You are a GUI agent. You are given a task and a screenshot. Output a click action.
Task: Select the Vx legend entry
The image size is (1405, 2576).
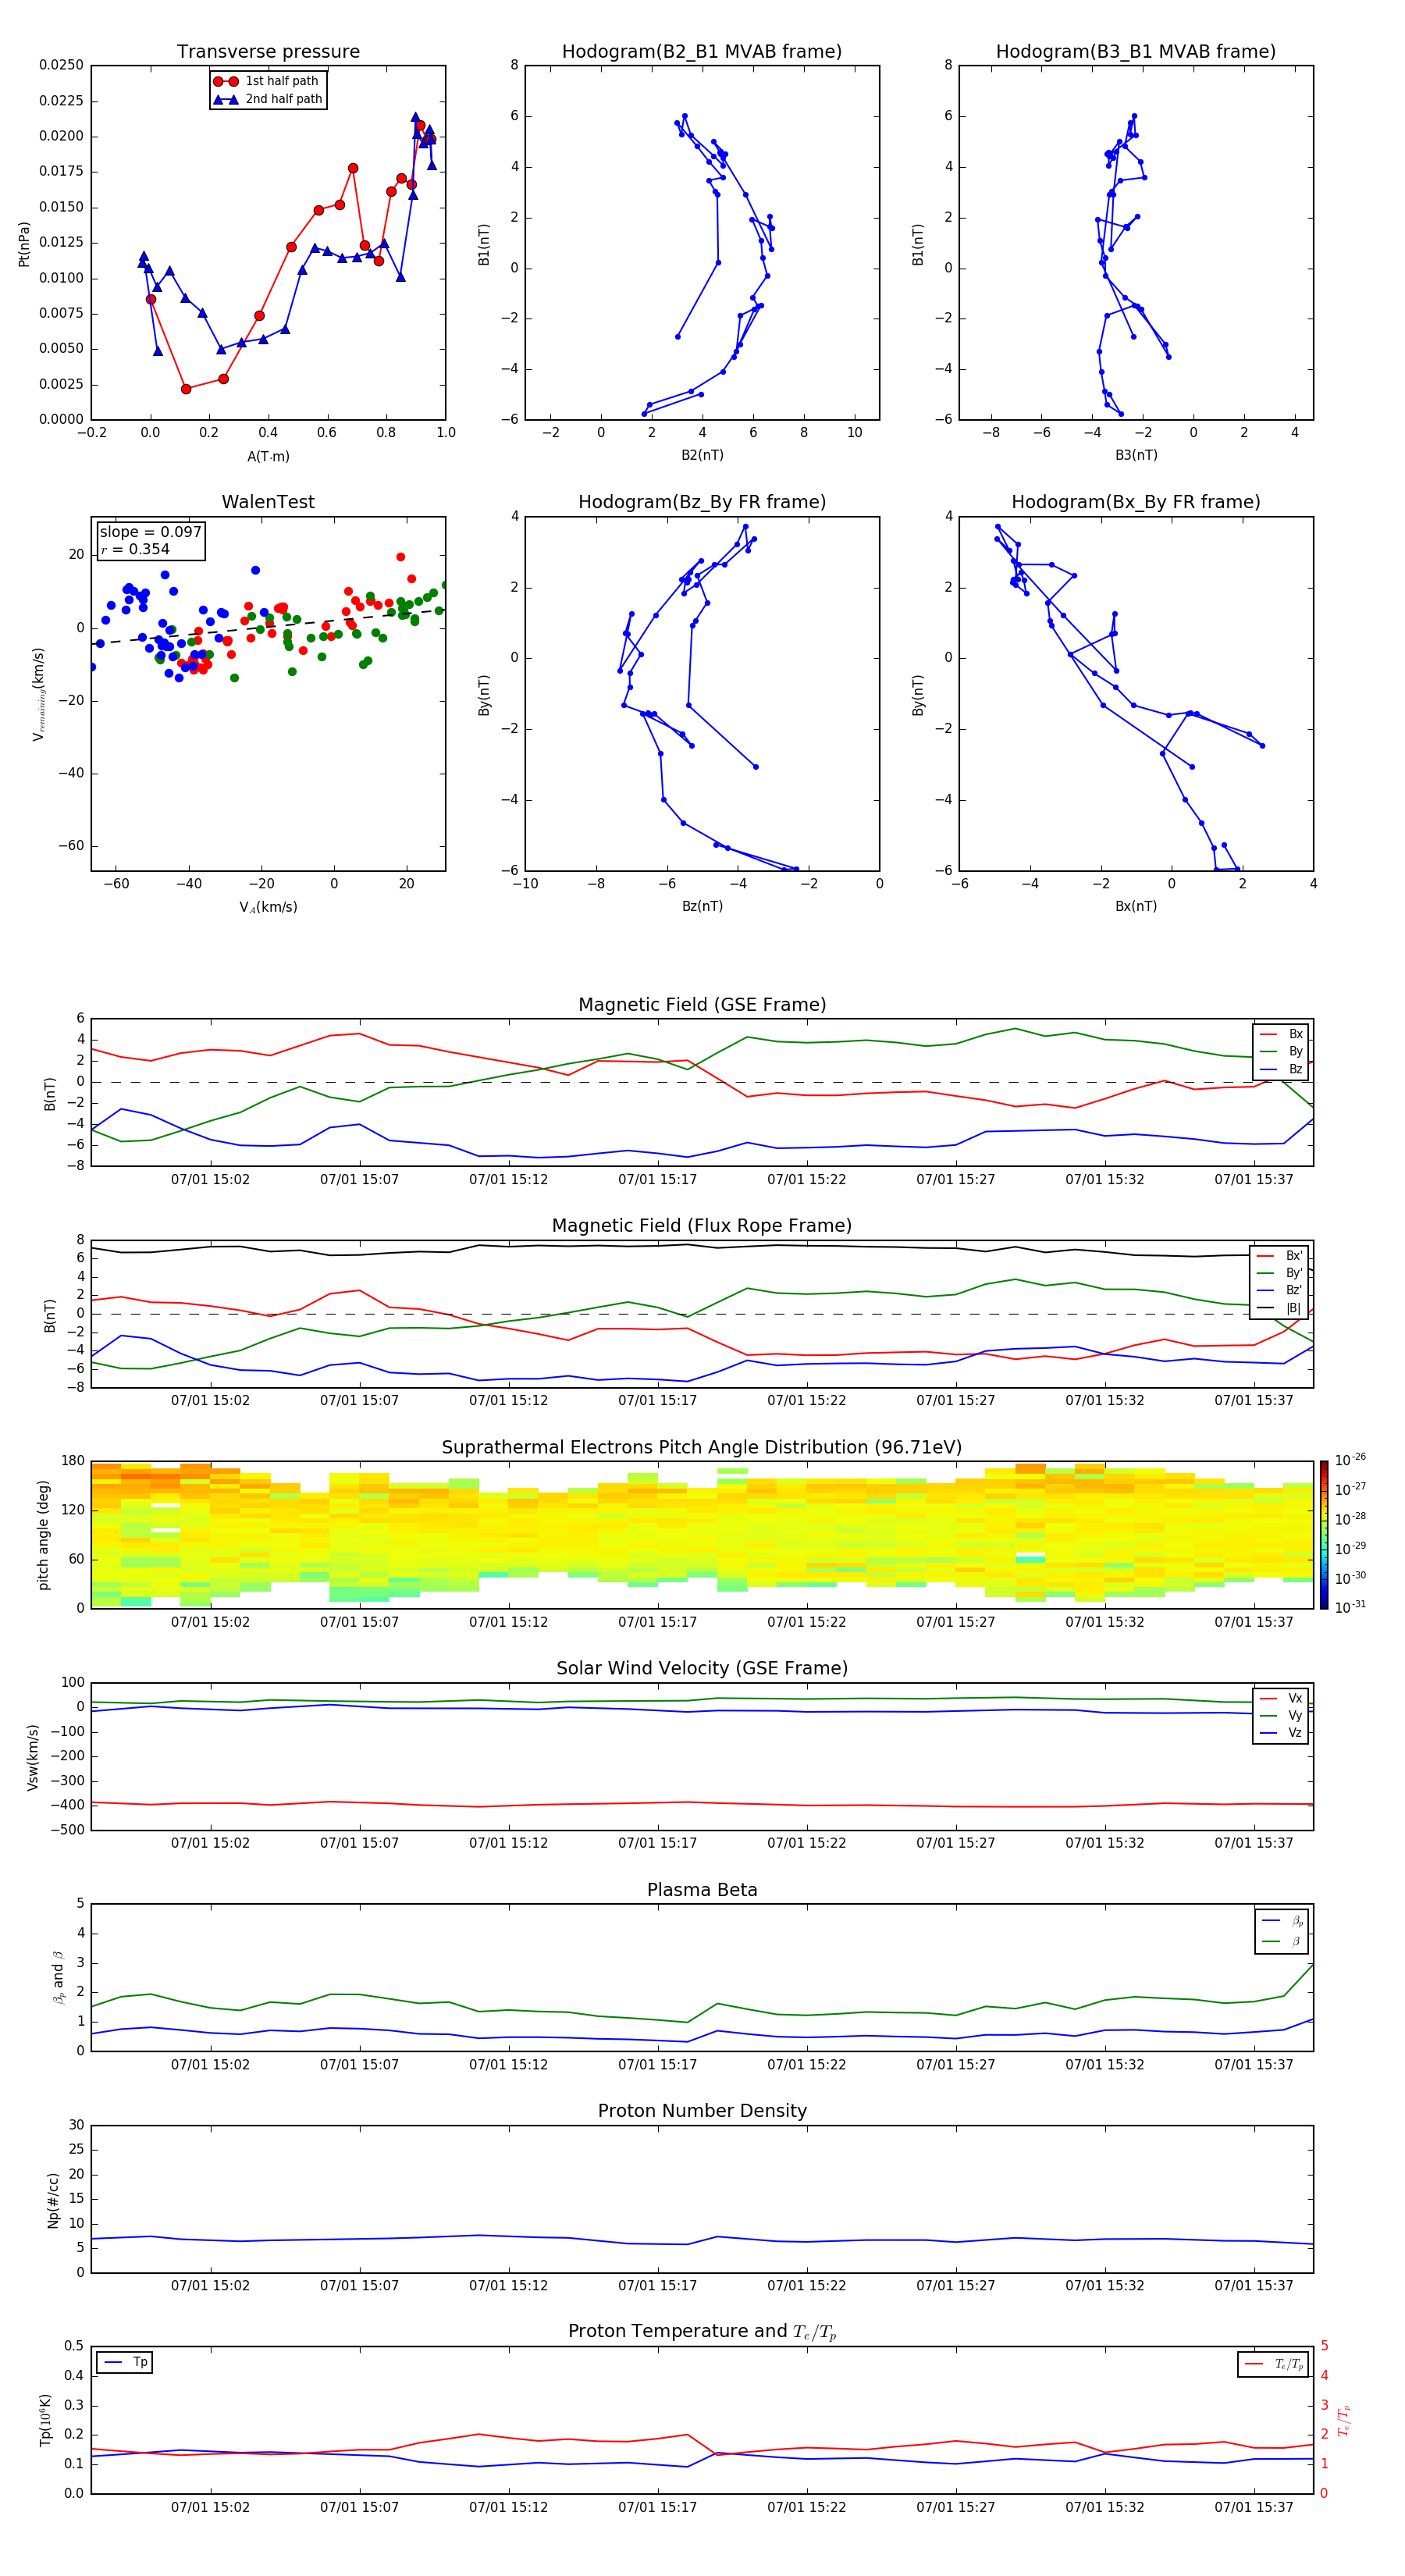1281,1698
